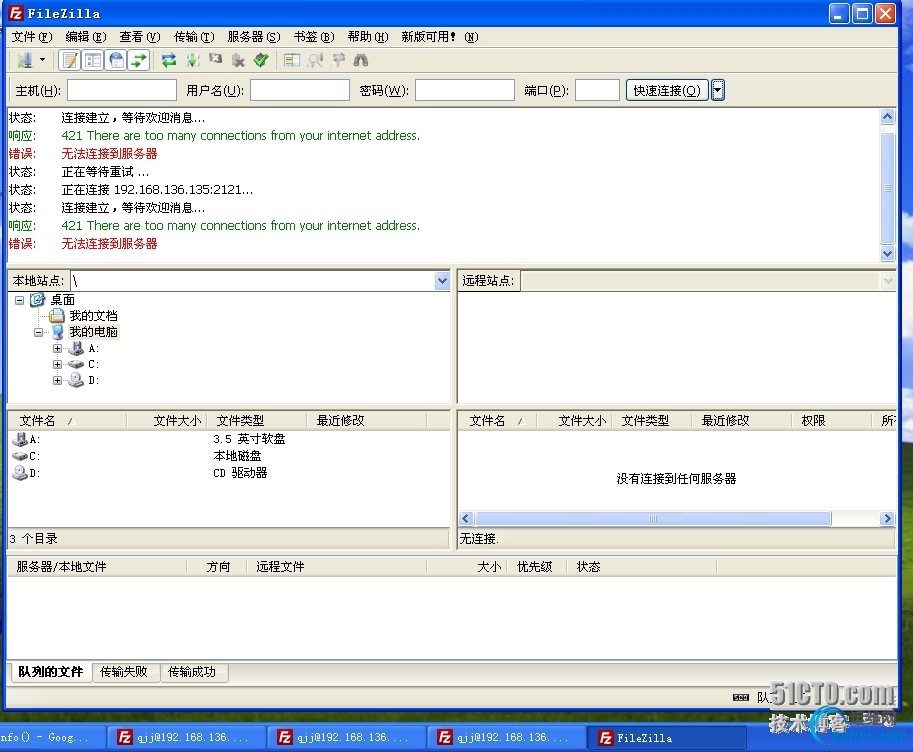Select 我的文档 in local tree
Screen dimensions: 913x752
click(x=93, y=316)
